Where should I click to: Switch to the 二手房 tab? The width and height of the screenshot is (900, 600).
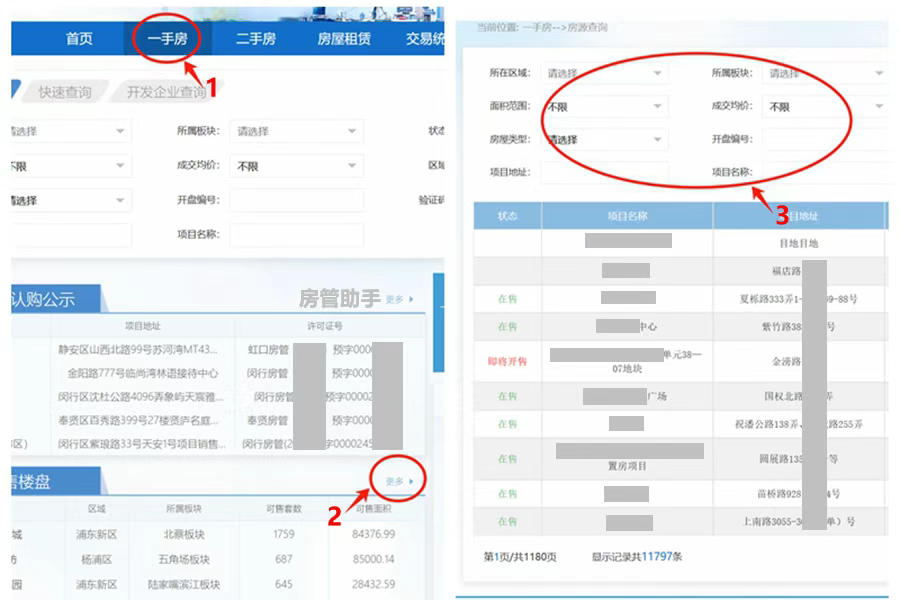click(x=258, y=39)
